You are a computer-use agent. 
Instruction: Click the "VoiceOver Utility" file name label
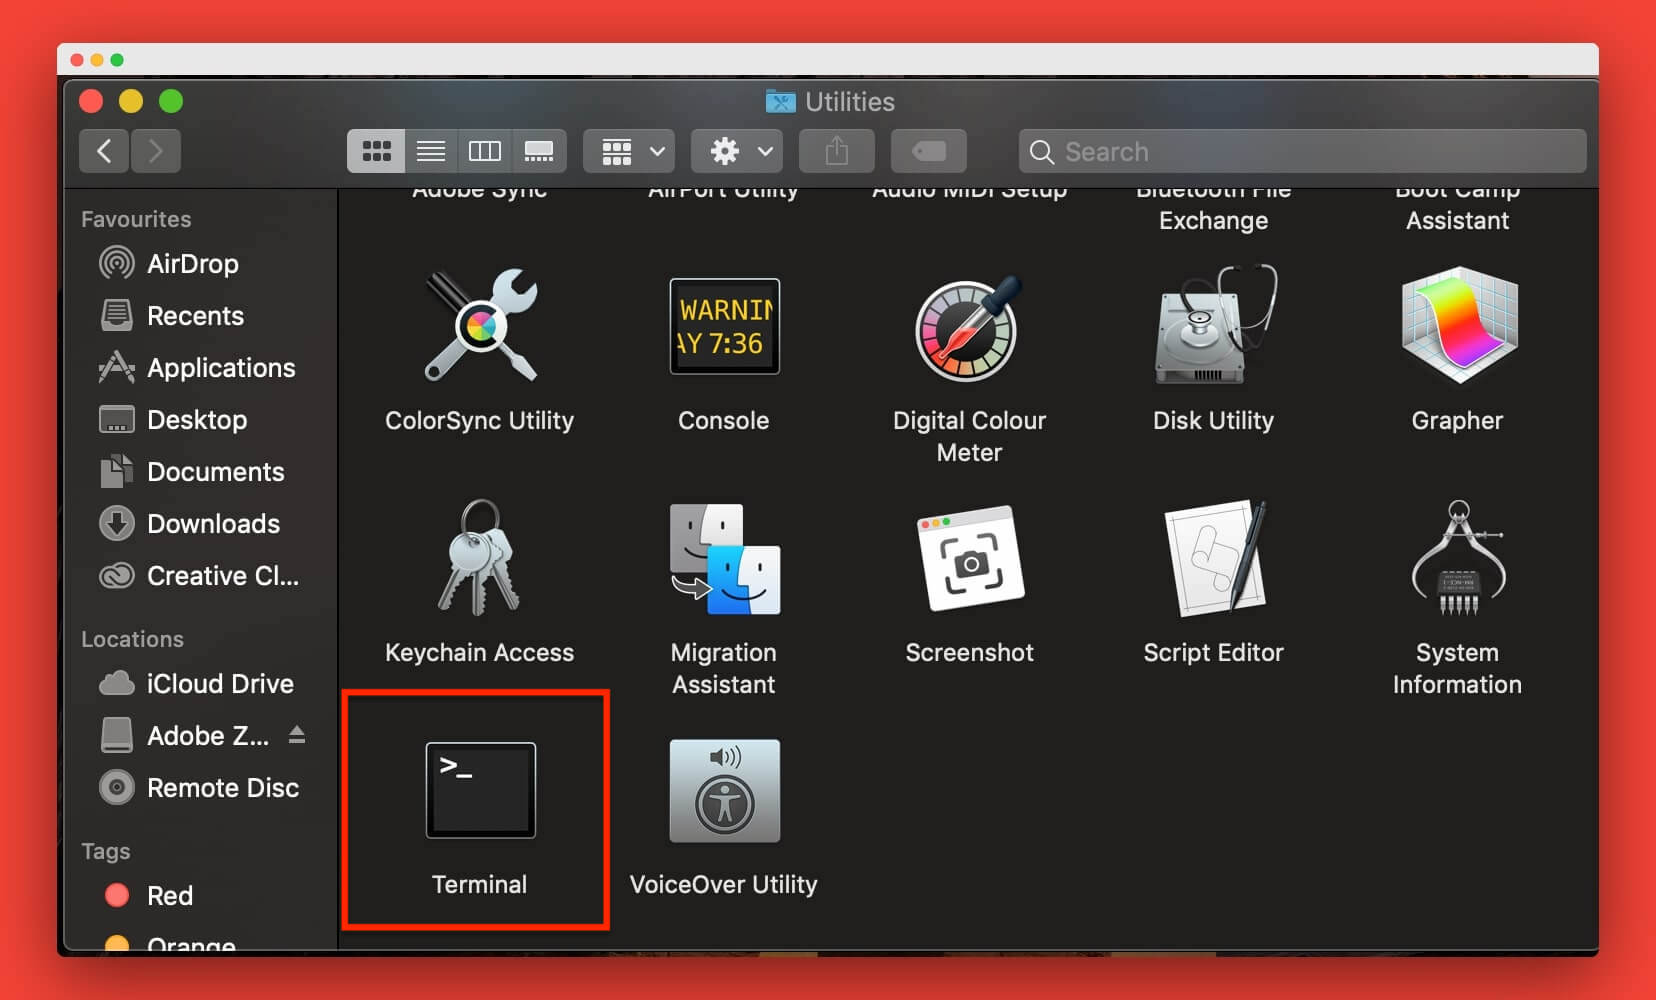(724, 884)
